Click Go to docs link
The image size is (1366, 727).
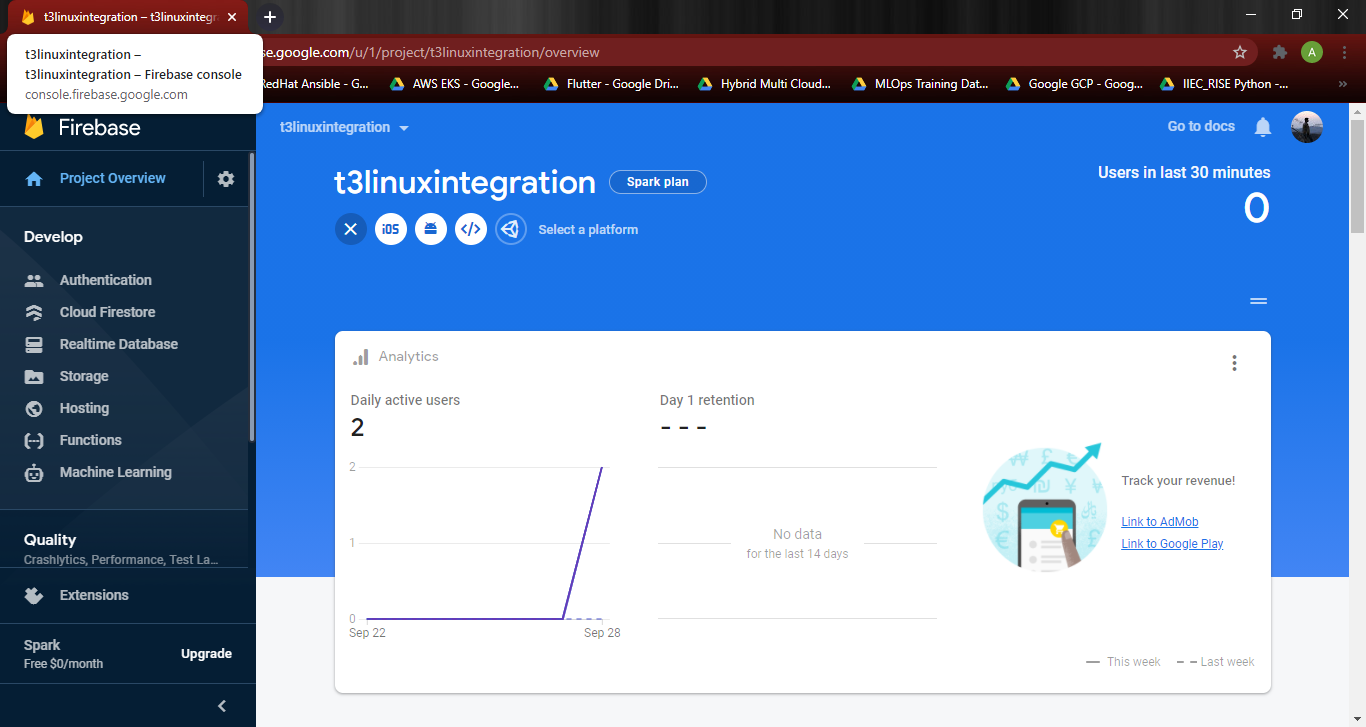click(1201, 126)
